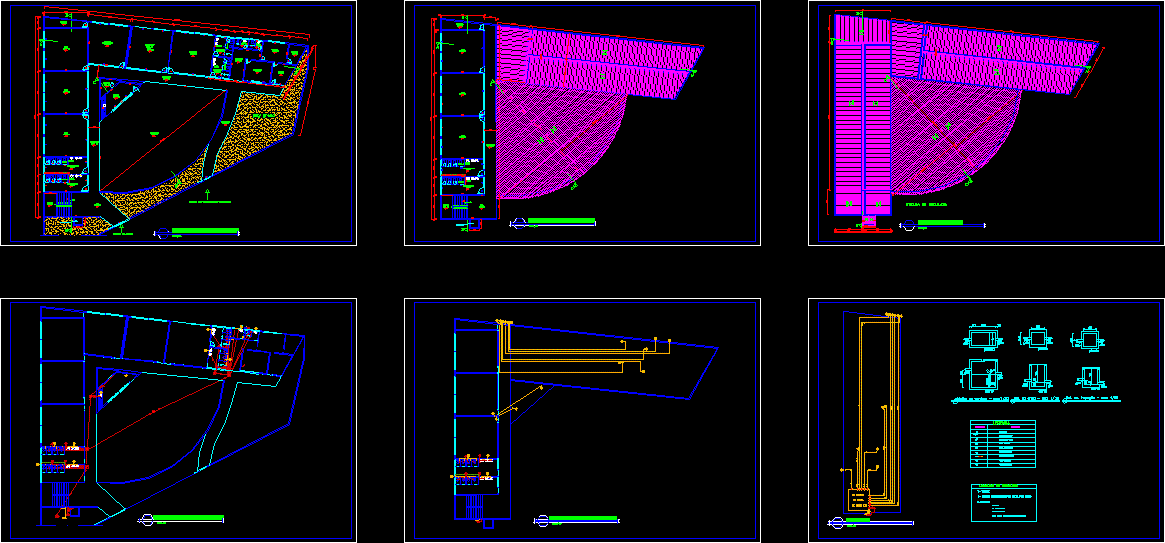Click the top-right cyan detail drawing in the bottom-right sheet
Viewport: 1165px width, 543px height.
coord(1086,340)
